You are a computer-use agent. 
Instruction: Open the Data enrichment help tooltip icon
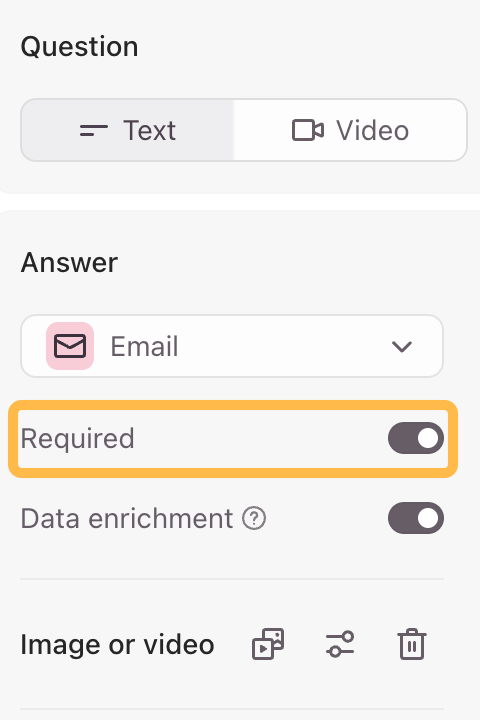click(x=254, y=518)
